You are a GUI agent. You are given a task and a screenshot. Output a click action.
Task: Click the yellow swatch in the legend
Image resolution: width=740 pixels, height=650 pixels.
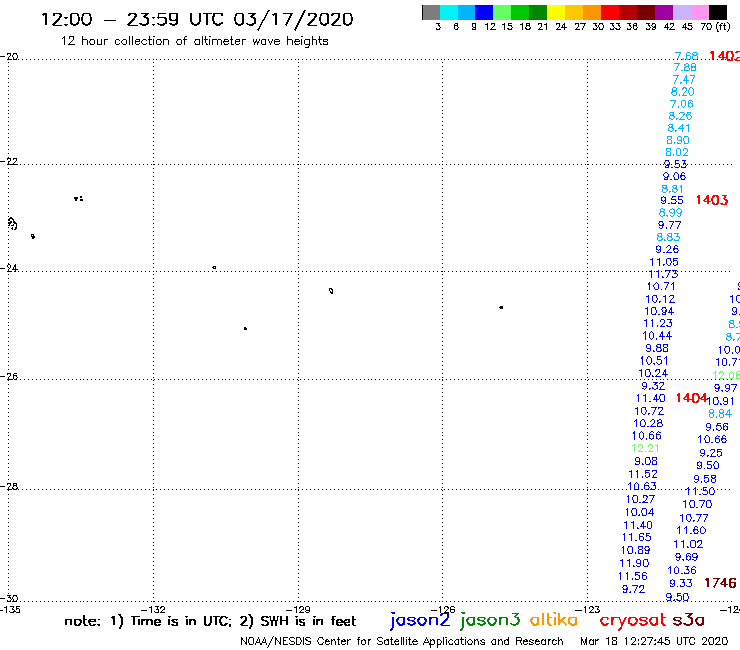[556, 12]
